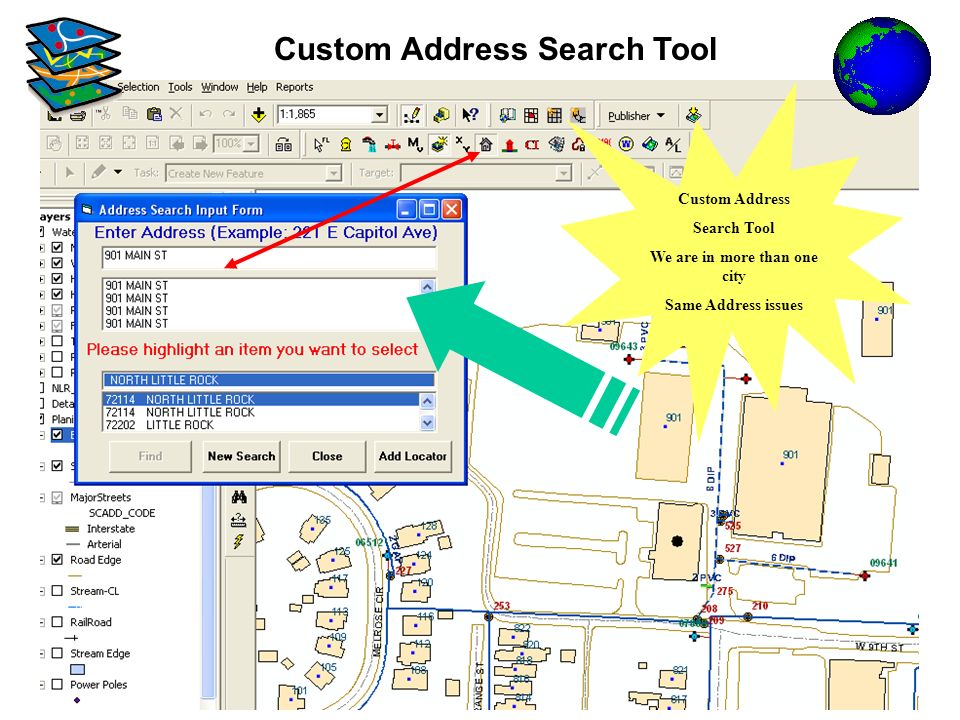Click the Redo arrow icon
The width and height of the screenshot is (960, 720).
point(229,114)
